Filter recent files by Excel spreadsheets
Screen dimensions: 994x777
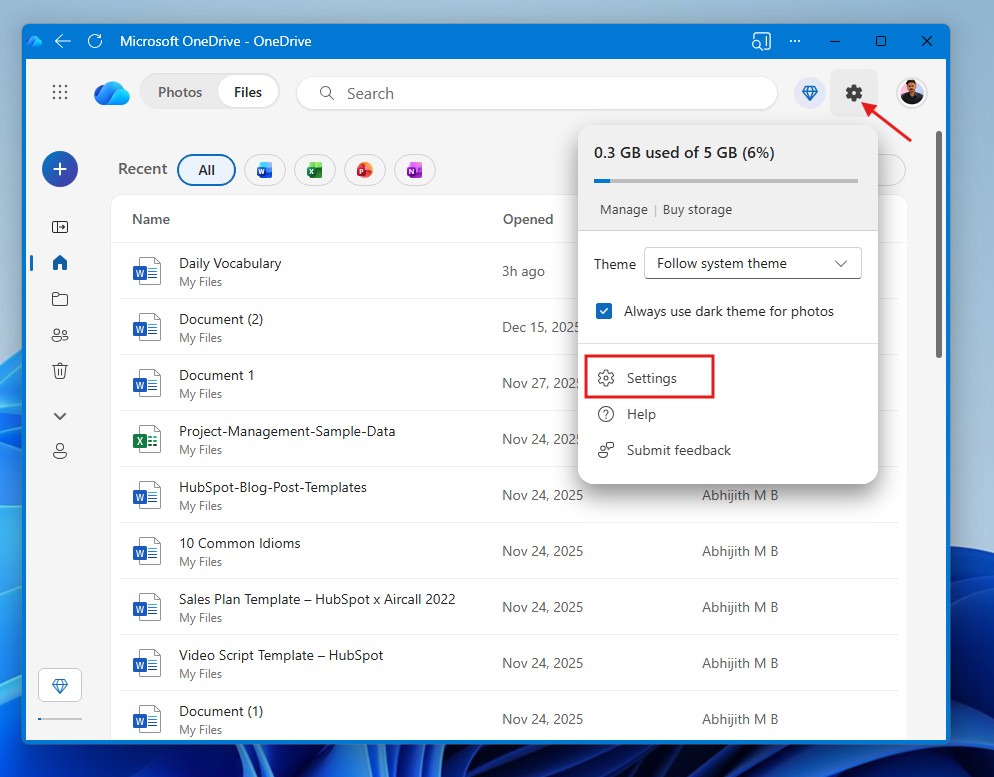pos(314,170)
